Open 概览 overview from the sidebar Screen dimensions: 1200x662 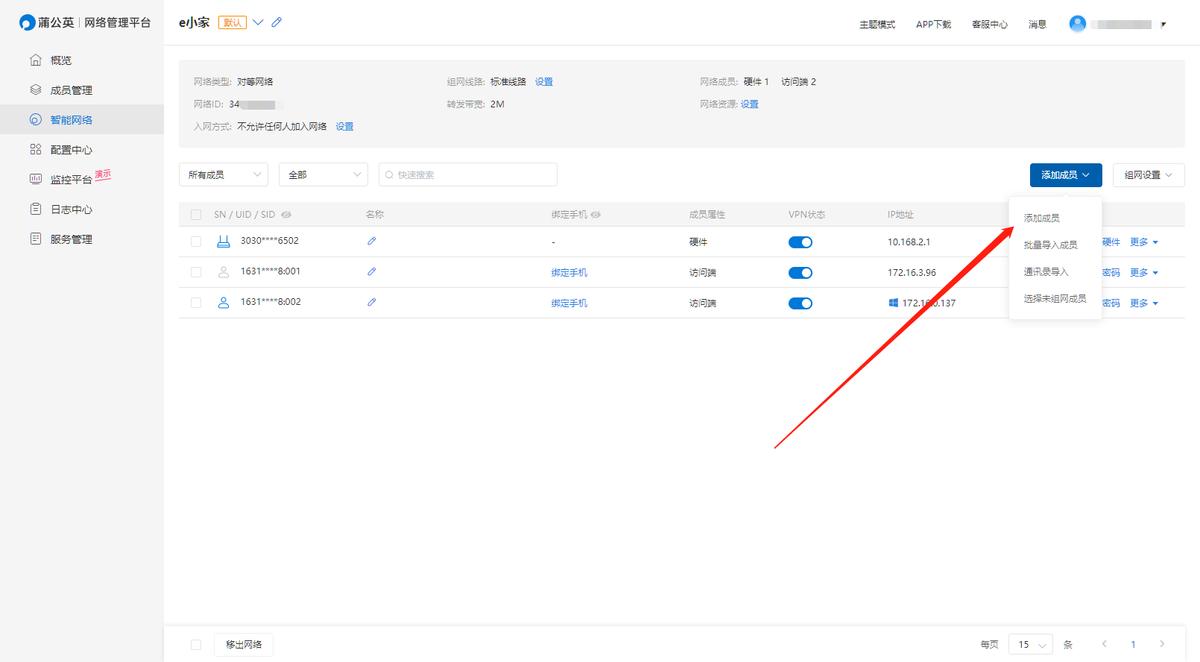pos(60,60)
